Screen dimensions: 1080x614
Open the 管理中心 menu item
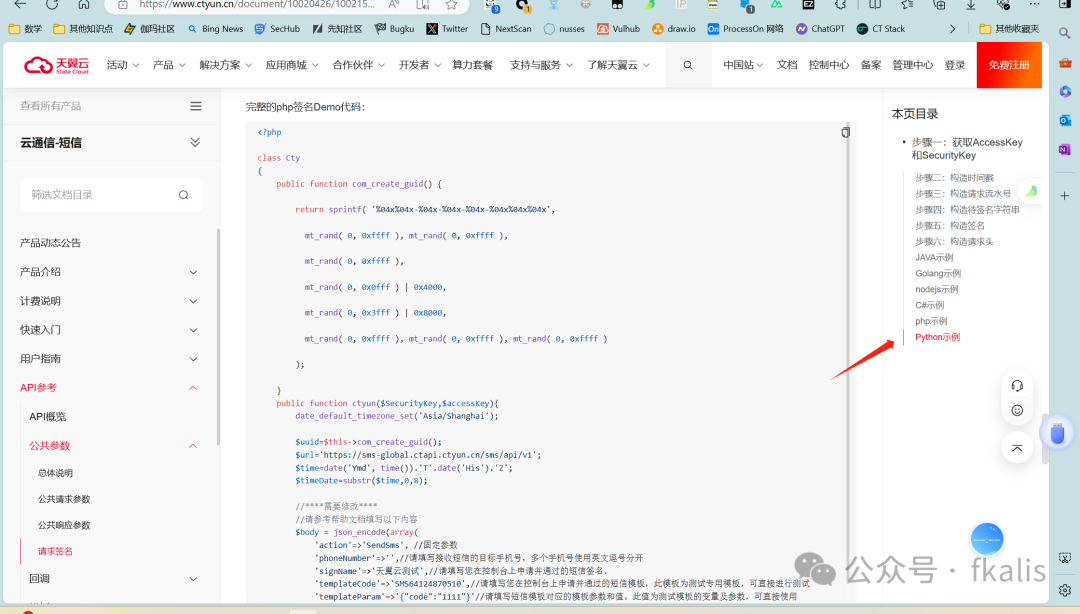(913, 65)
